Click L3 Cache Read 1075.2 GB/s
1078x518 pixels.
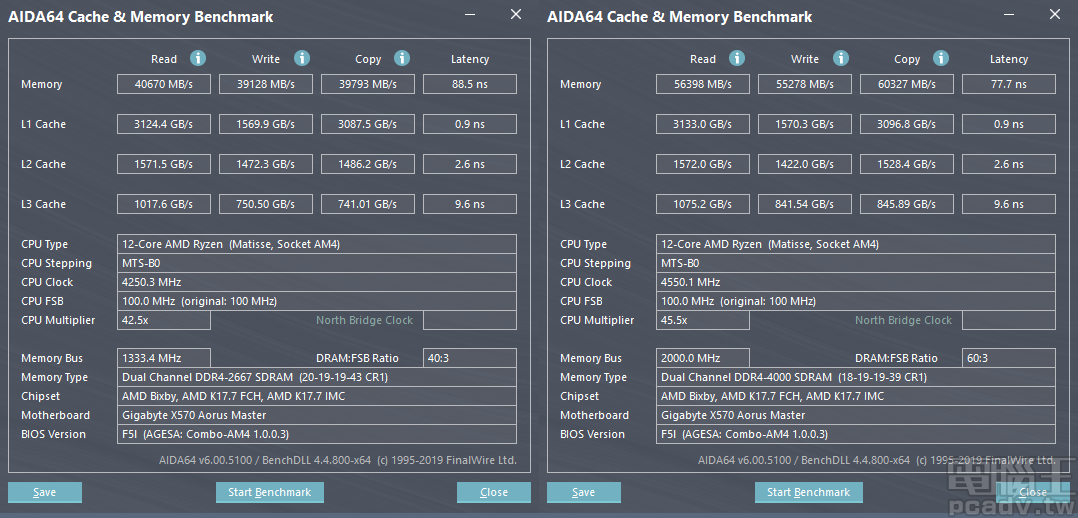(703, 204)
